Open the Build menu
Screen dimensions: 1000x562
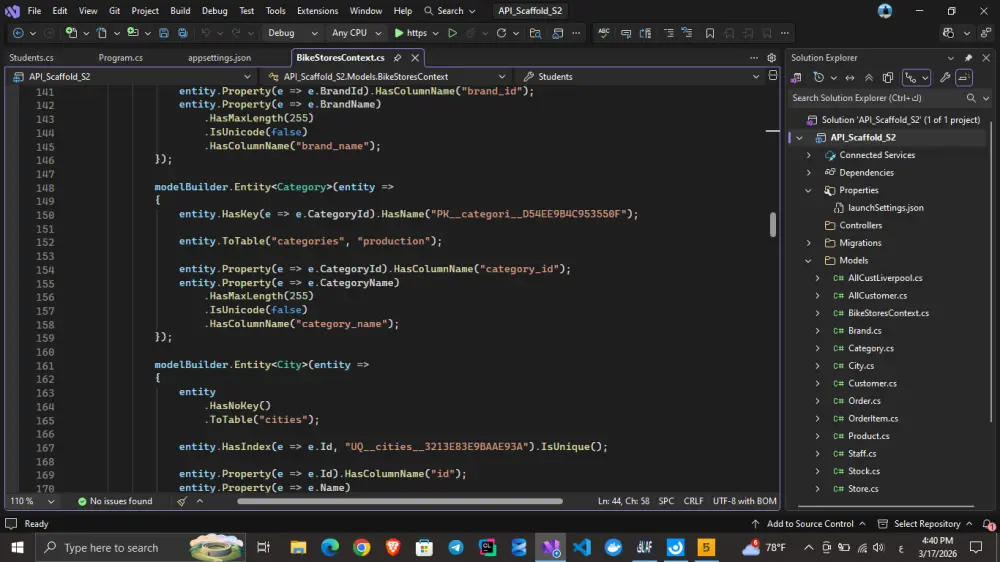180,11
